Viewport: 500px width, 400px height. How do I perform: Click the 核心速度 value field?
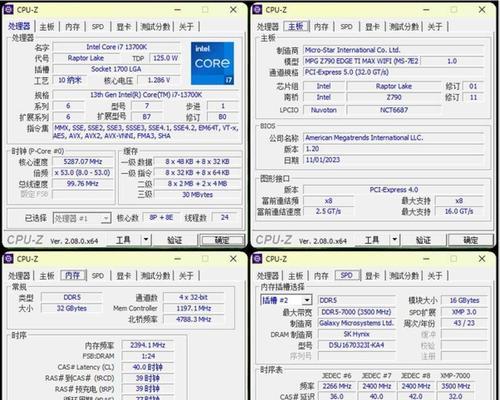click(x=83, y=162)
